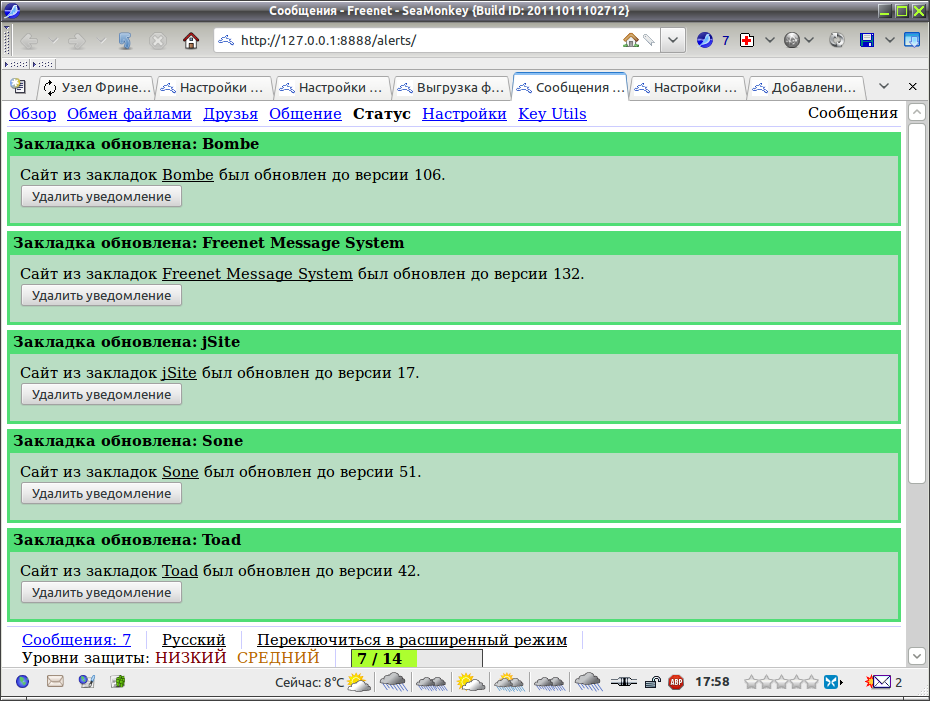930x701 pixels.
Task: Open the dropdown arrow beside the floppy icon
Action: tap(890, 40)
